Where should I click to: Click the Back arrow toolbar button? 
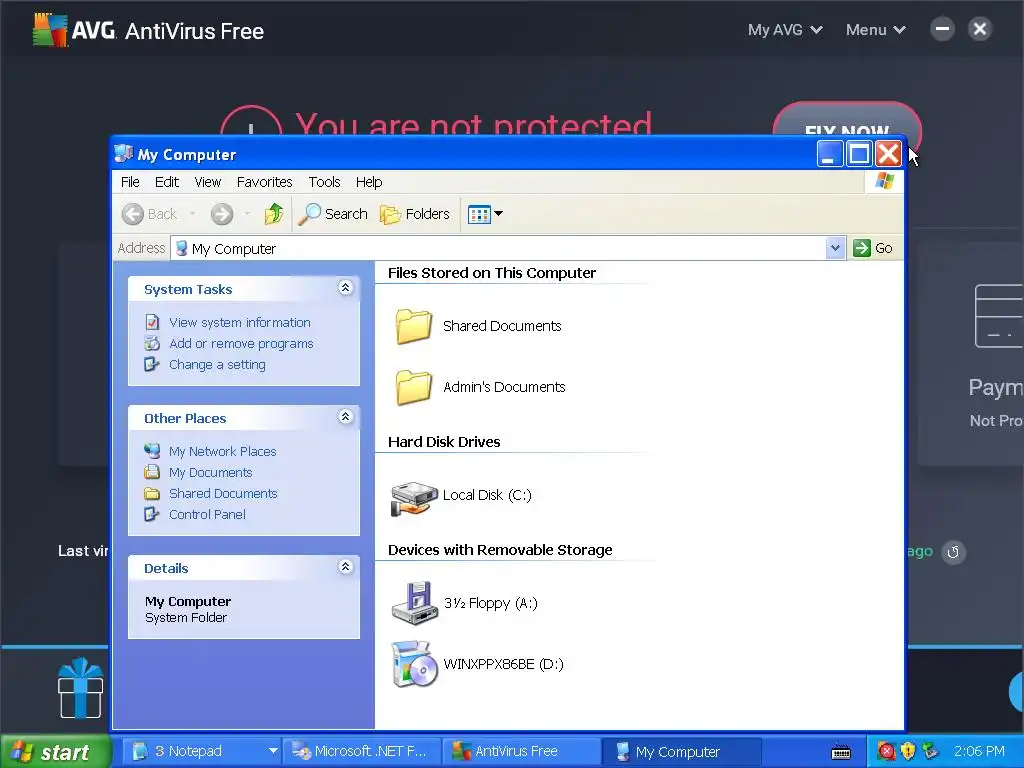(150, 214)
